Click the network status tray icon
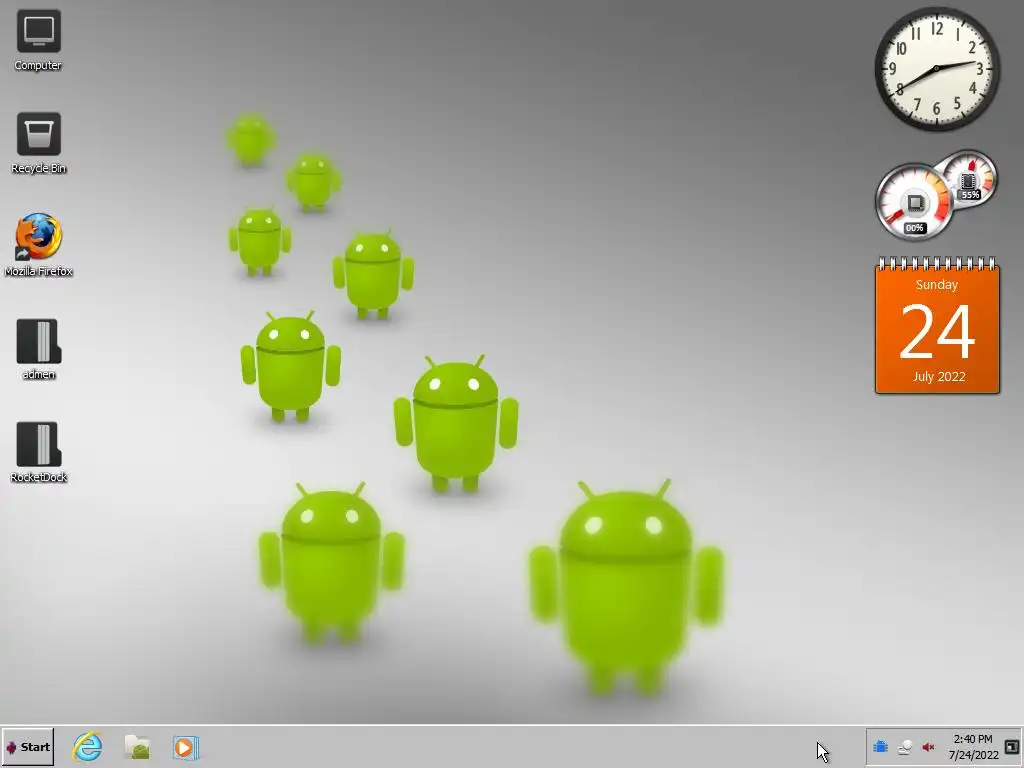1024x768 pixels. pos(904,747)
